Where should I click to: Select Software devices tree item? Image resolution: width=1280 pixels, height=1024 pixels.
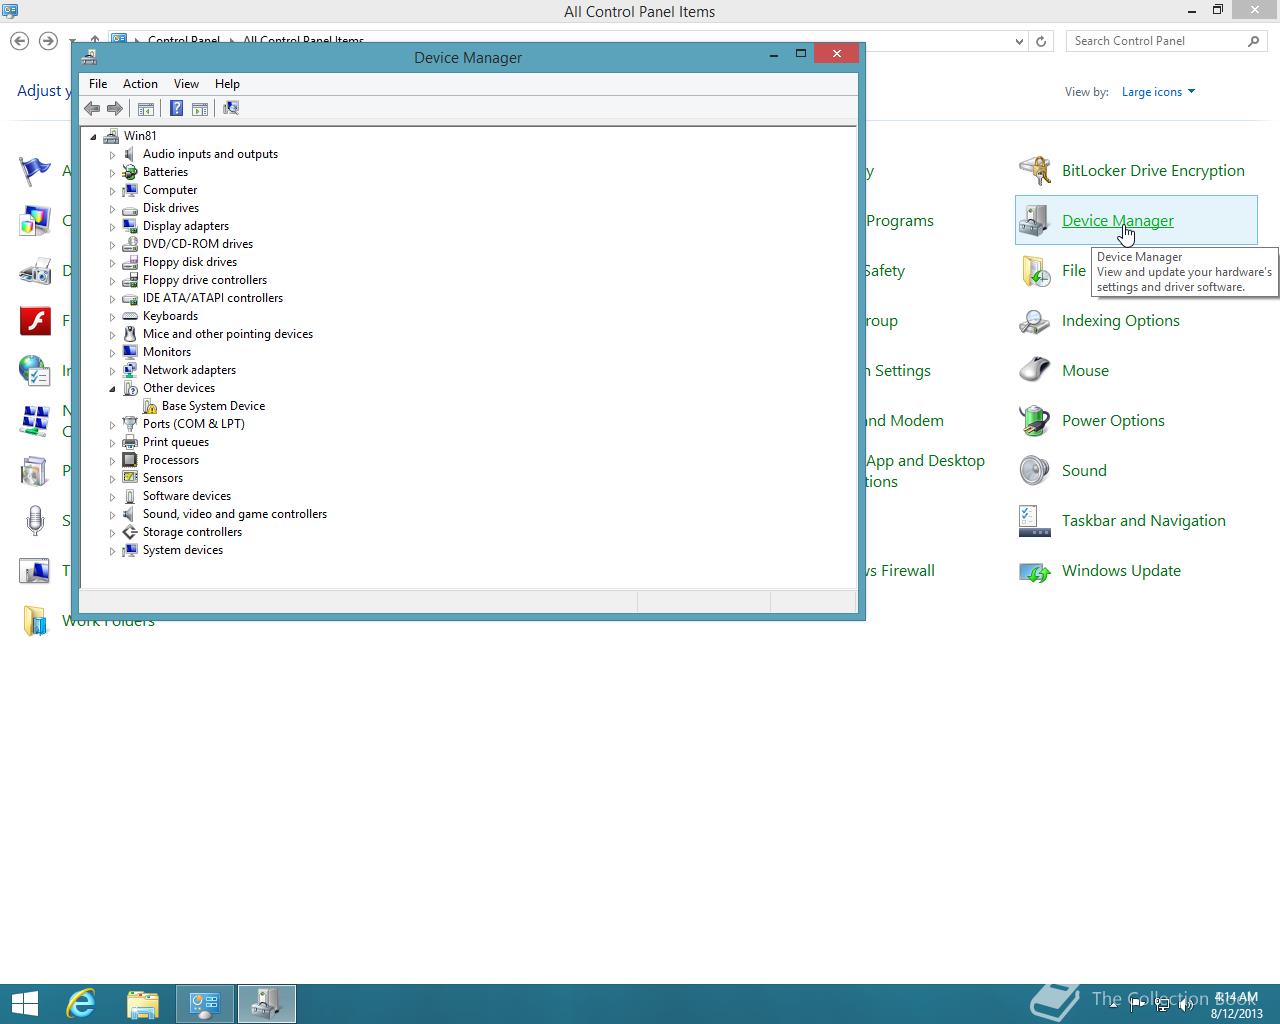point(187,496)
